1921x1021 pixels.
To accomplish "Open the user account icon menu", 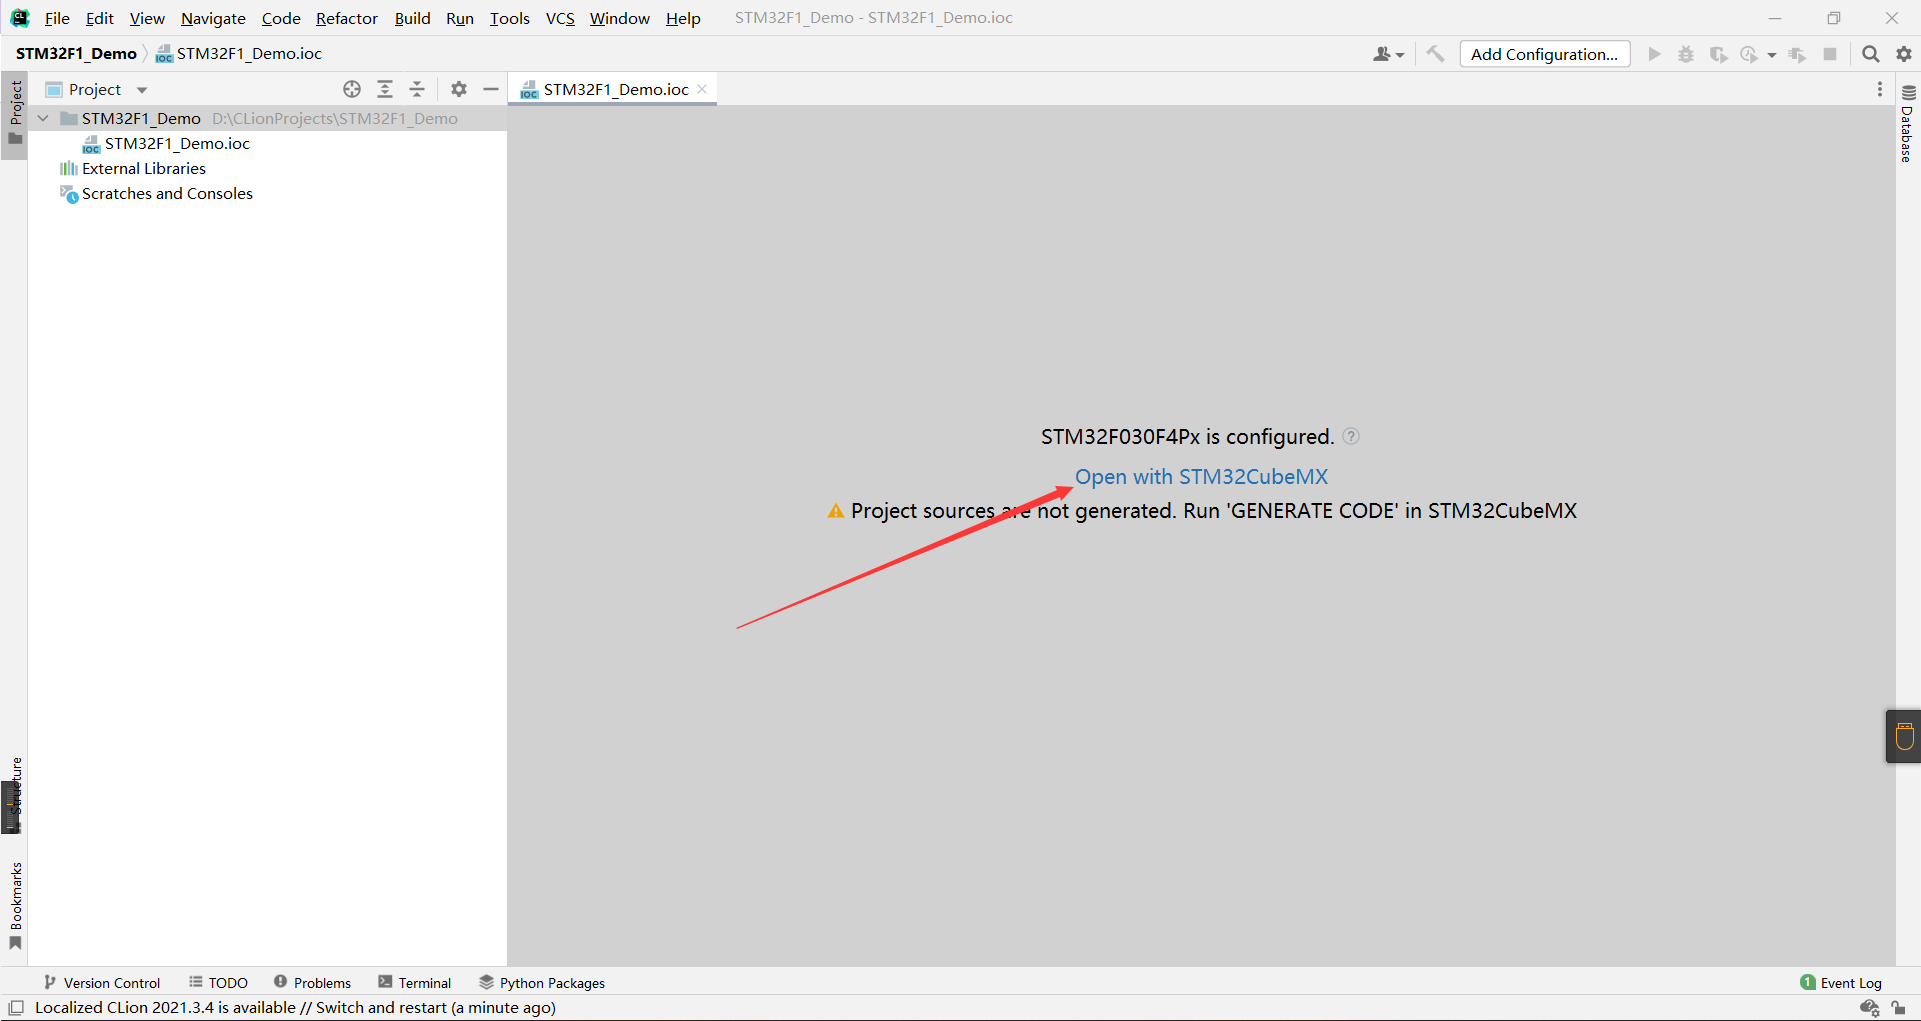I will [x=1388, y=54].
